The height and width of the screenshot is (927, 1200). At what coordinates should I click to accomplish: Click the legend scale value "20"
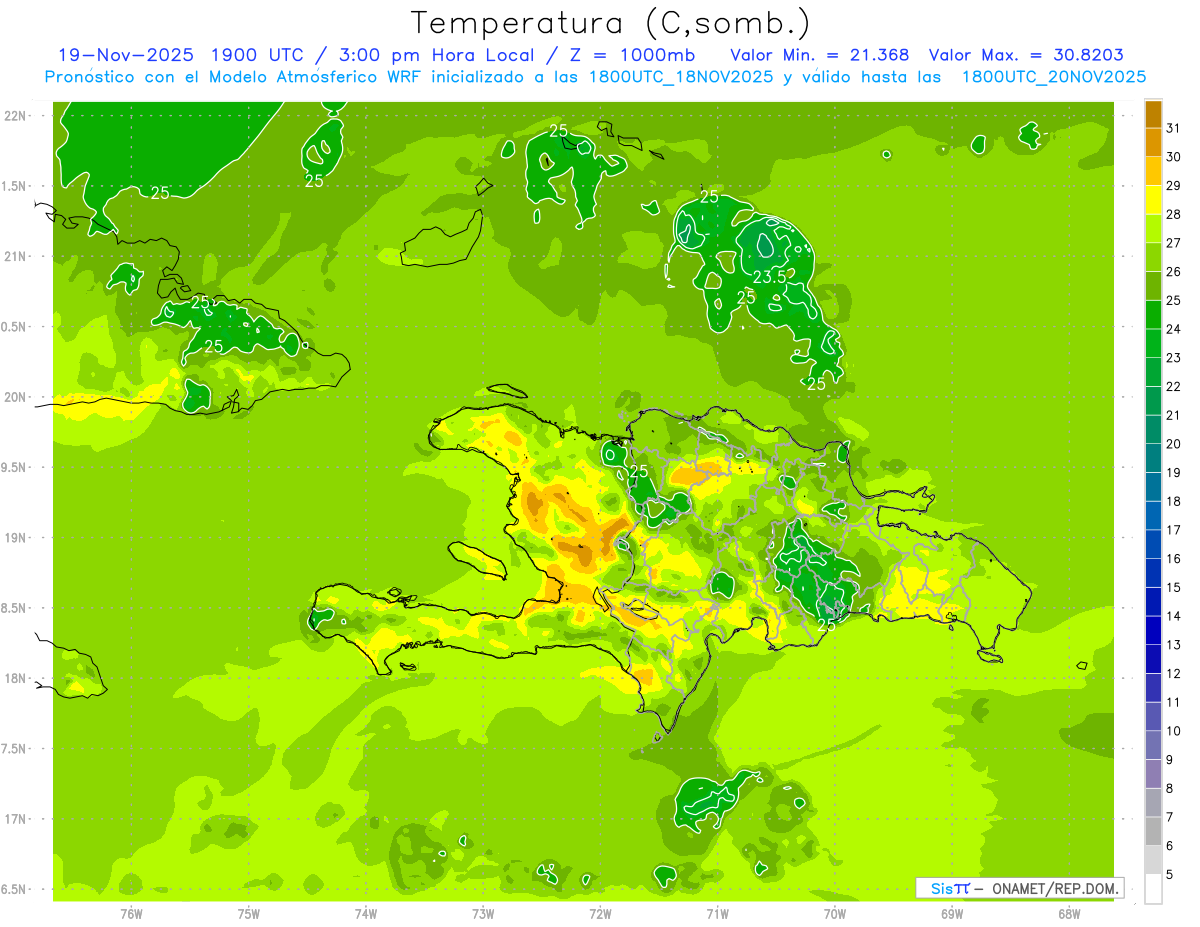[x=1174, y=444]
